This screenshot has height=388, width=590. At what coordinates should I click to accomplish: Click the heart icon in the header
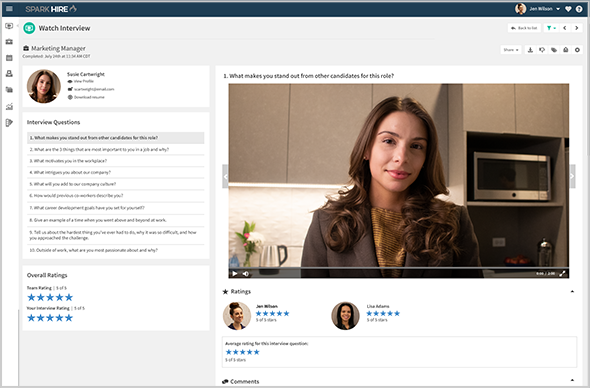[568, 9]
